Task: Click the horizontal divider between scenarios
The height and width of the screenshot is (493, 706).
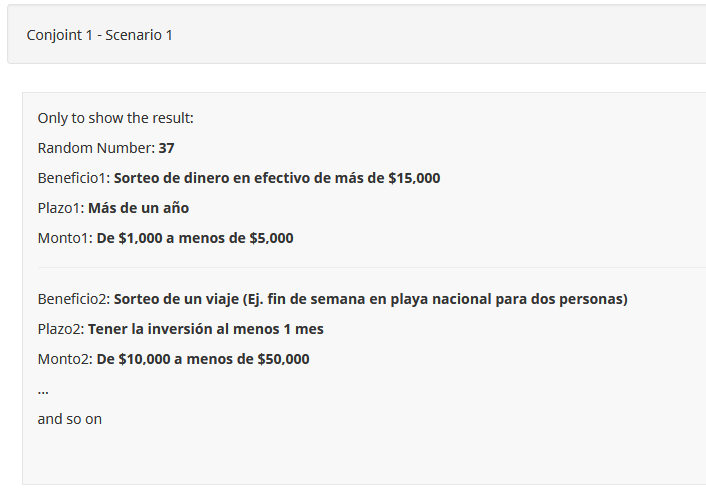Action: click(370, 268)
